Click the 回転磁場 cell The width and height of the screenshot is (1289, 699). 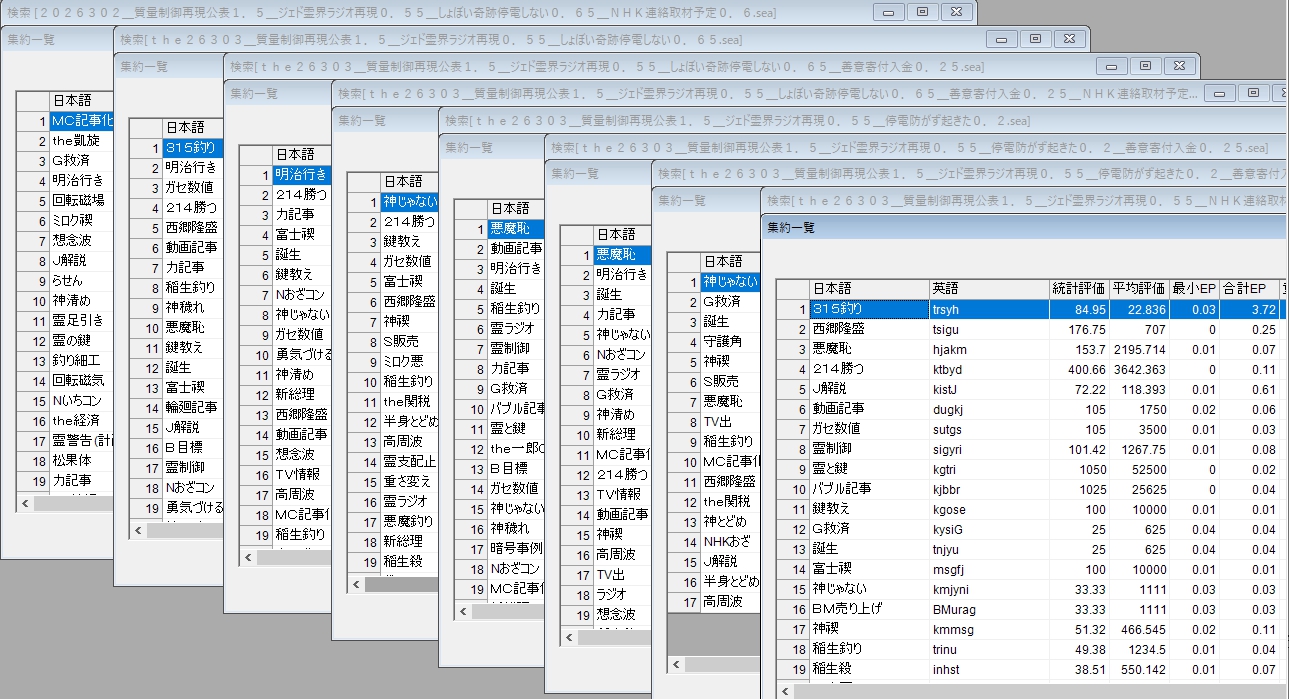78,201
